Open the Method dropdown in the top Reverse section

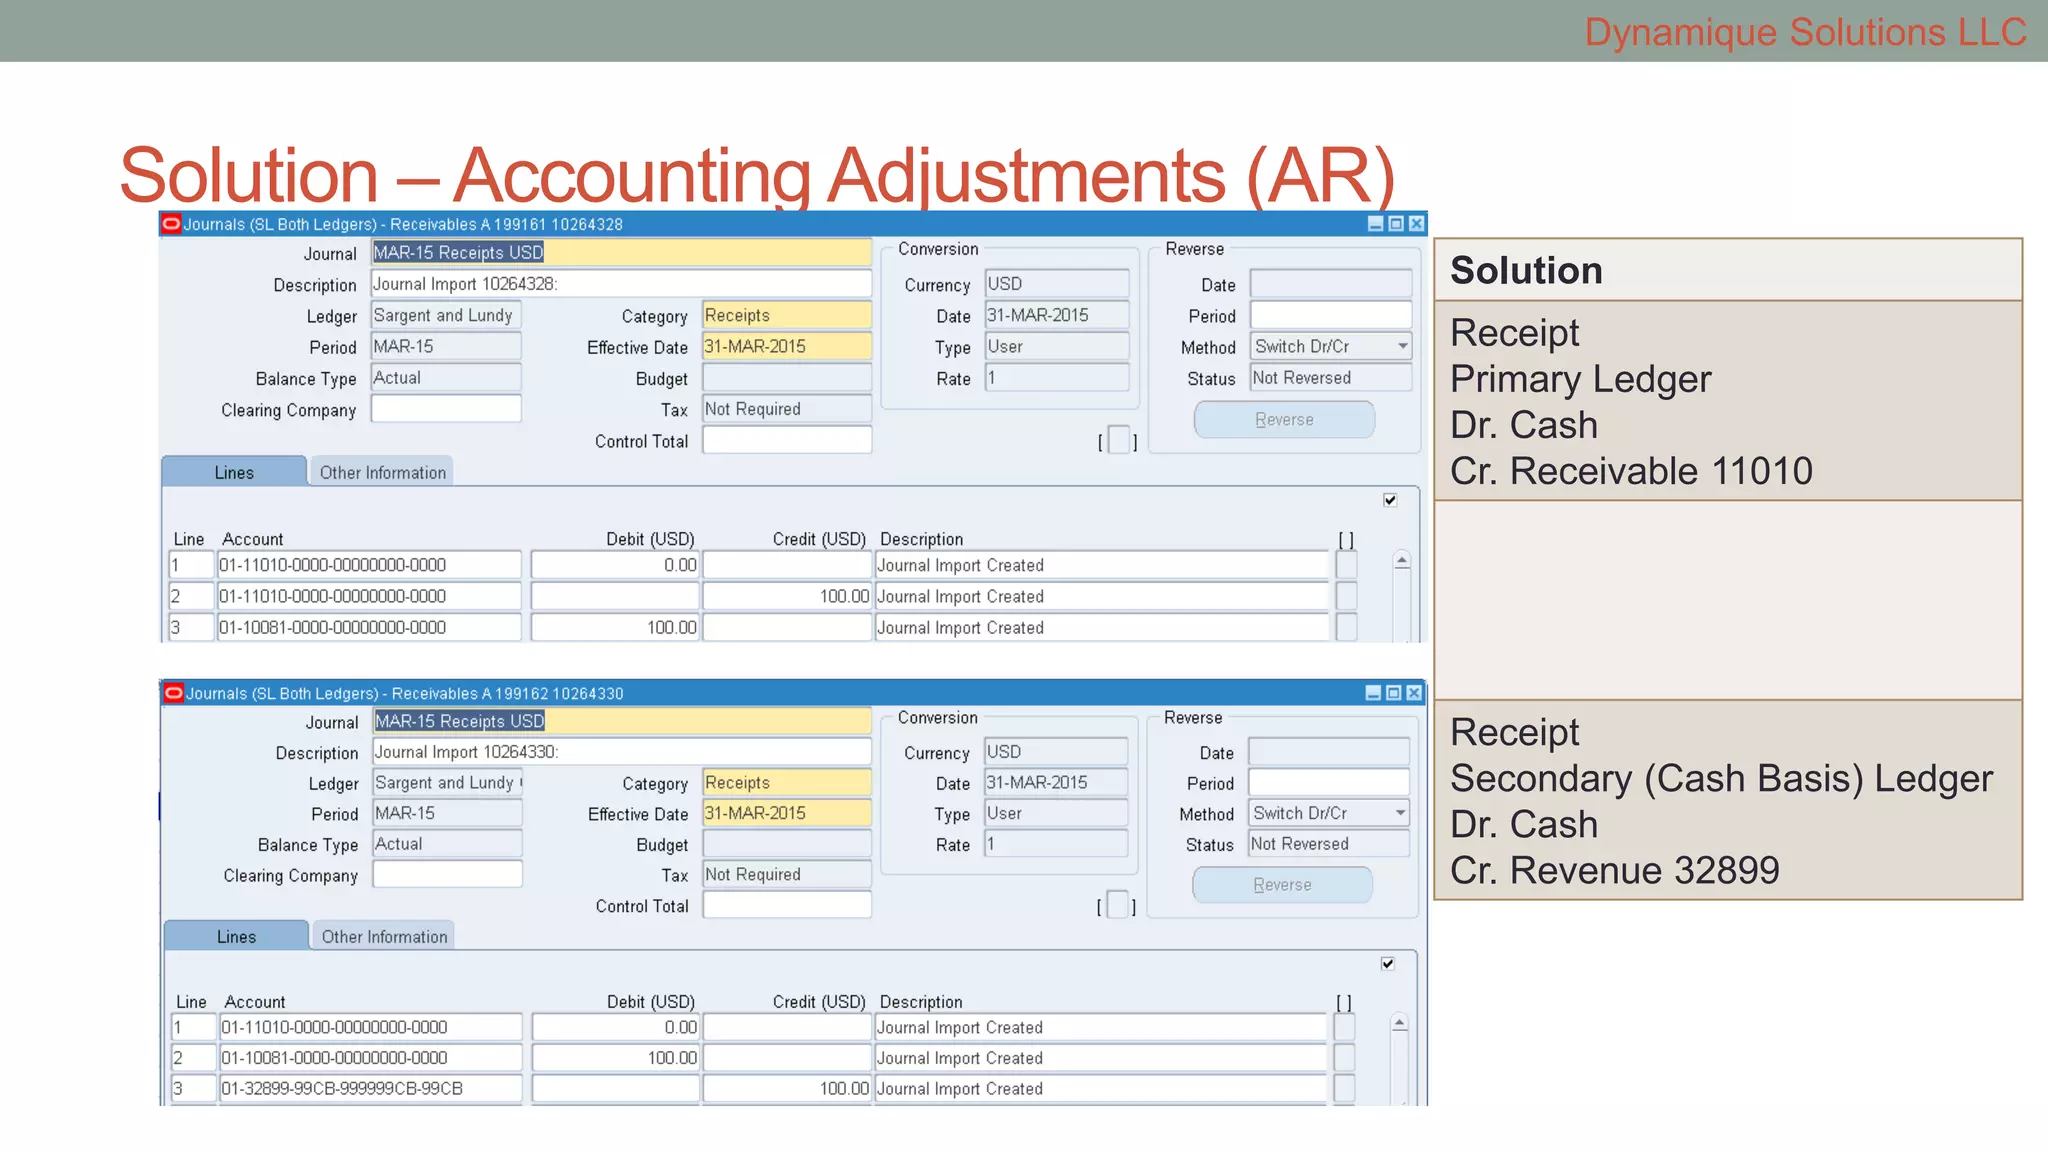(1402, 346)
